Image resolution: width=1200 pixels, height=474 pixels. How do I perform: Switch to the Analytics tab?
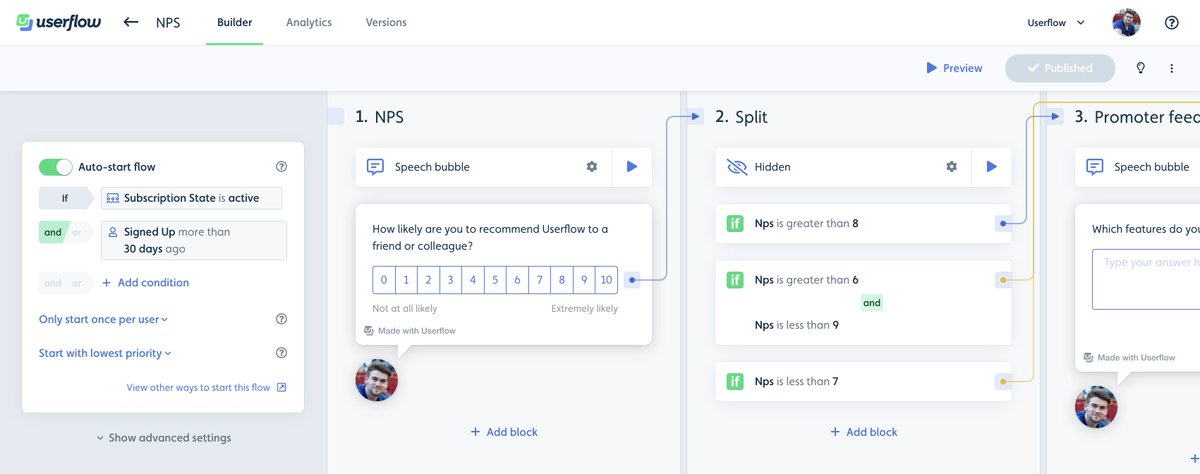(309, 22)
